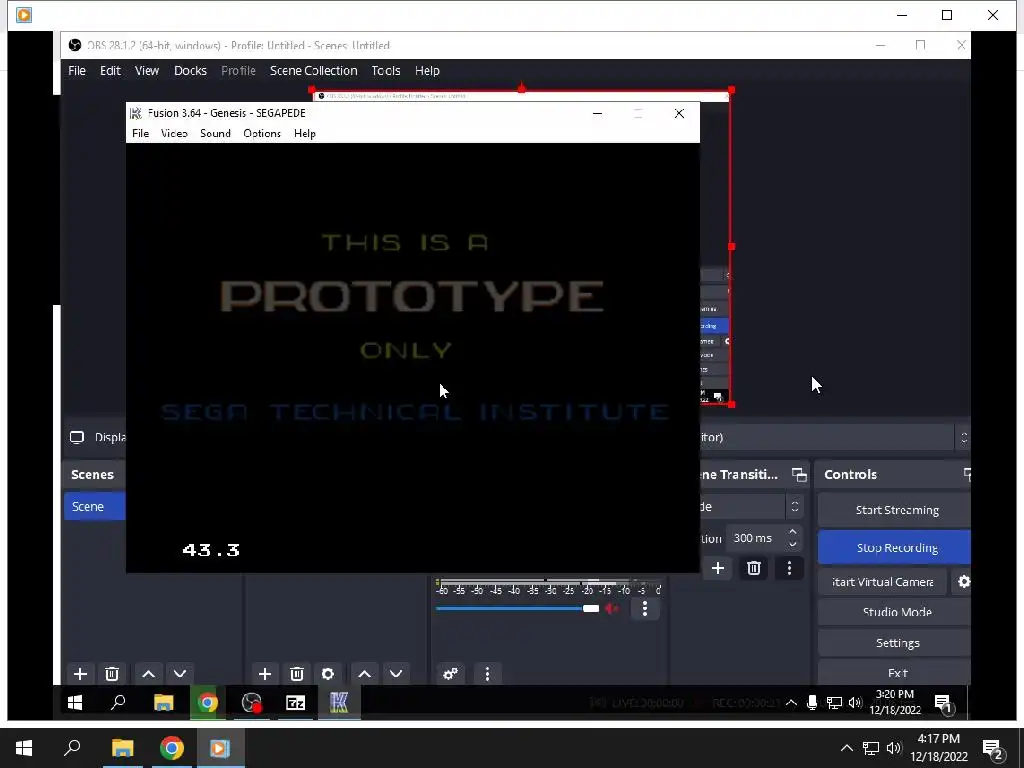1024x768 pixels.
Task: Open File Explorer from outer Windows taskbar
Action: (x=122, y=748)
